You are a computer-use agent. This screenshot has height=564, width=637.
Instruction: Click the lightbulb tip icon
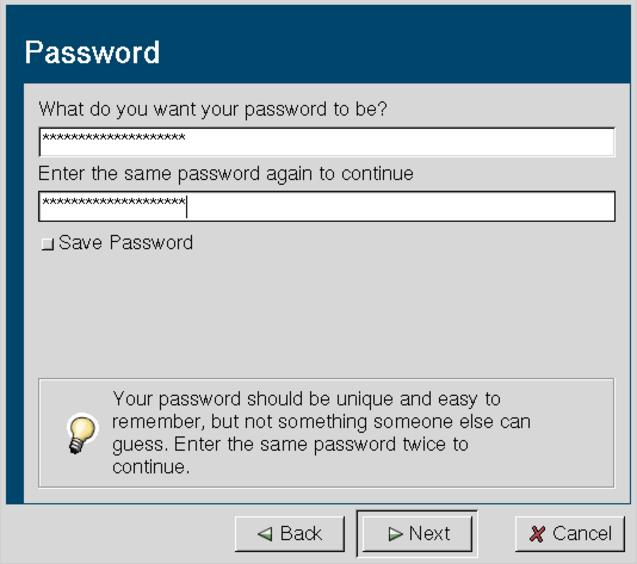[82, 433]
